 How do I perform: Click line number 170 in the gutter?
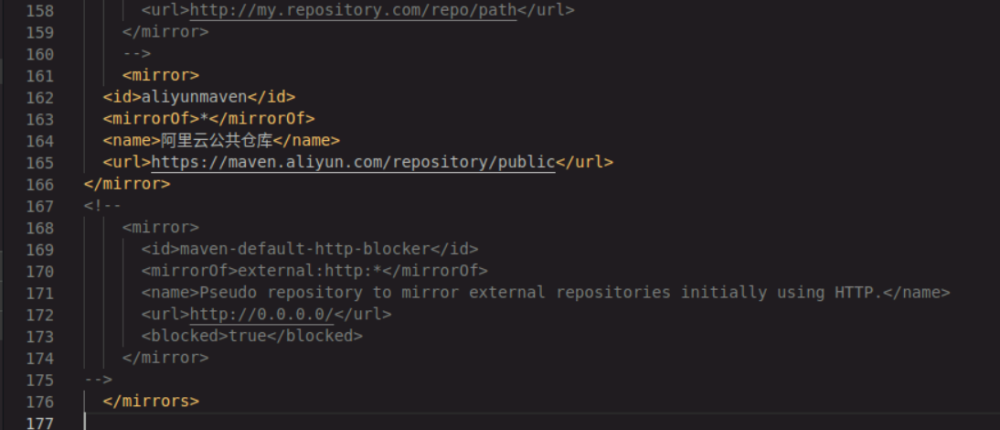click(41, 271)
